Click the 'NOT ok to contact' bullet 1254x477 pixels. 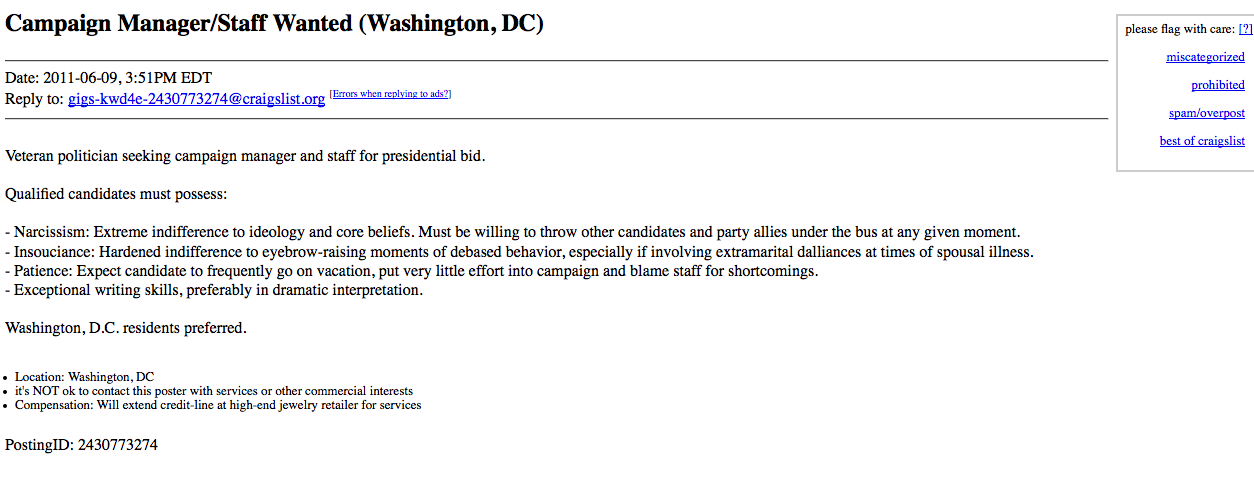click(x=213, y=391)
